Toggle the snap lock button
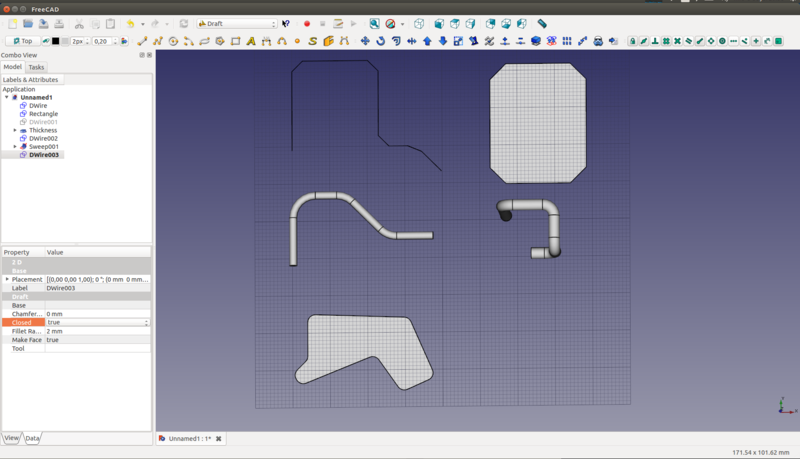Image resolution: width=800 pixels, height=459 pixels. coord(633,41)
